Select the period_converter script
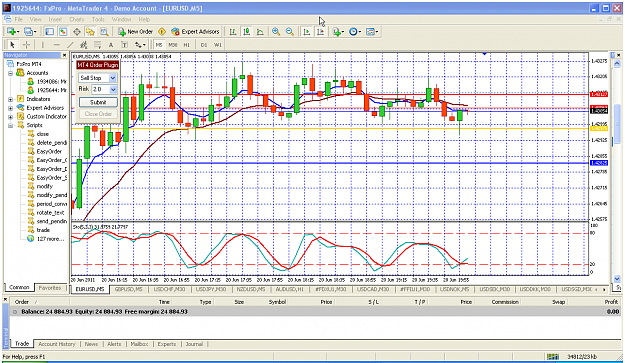This screenshot has width=625, height=363. [x=51, y=204]
